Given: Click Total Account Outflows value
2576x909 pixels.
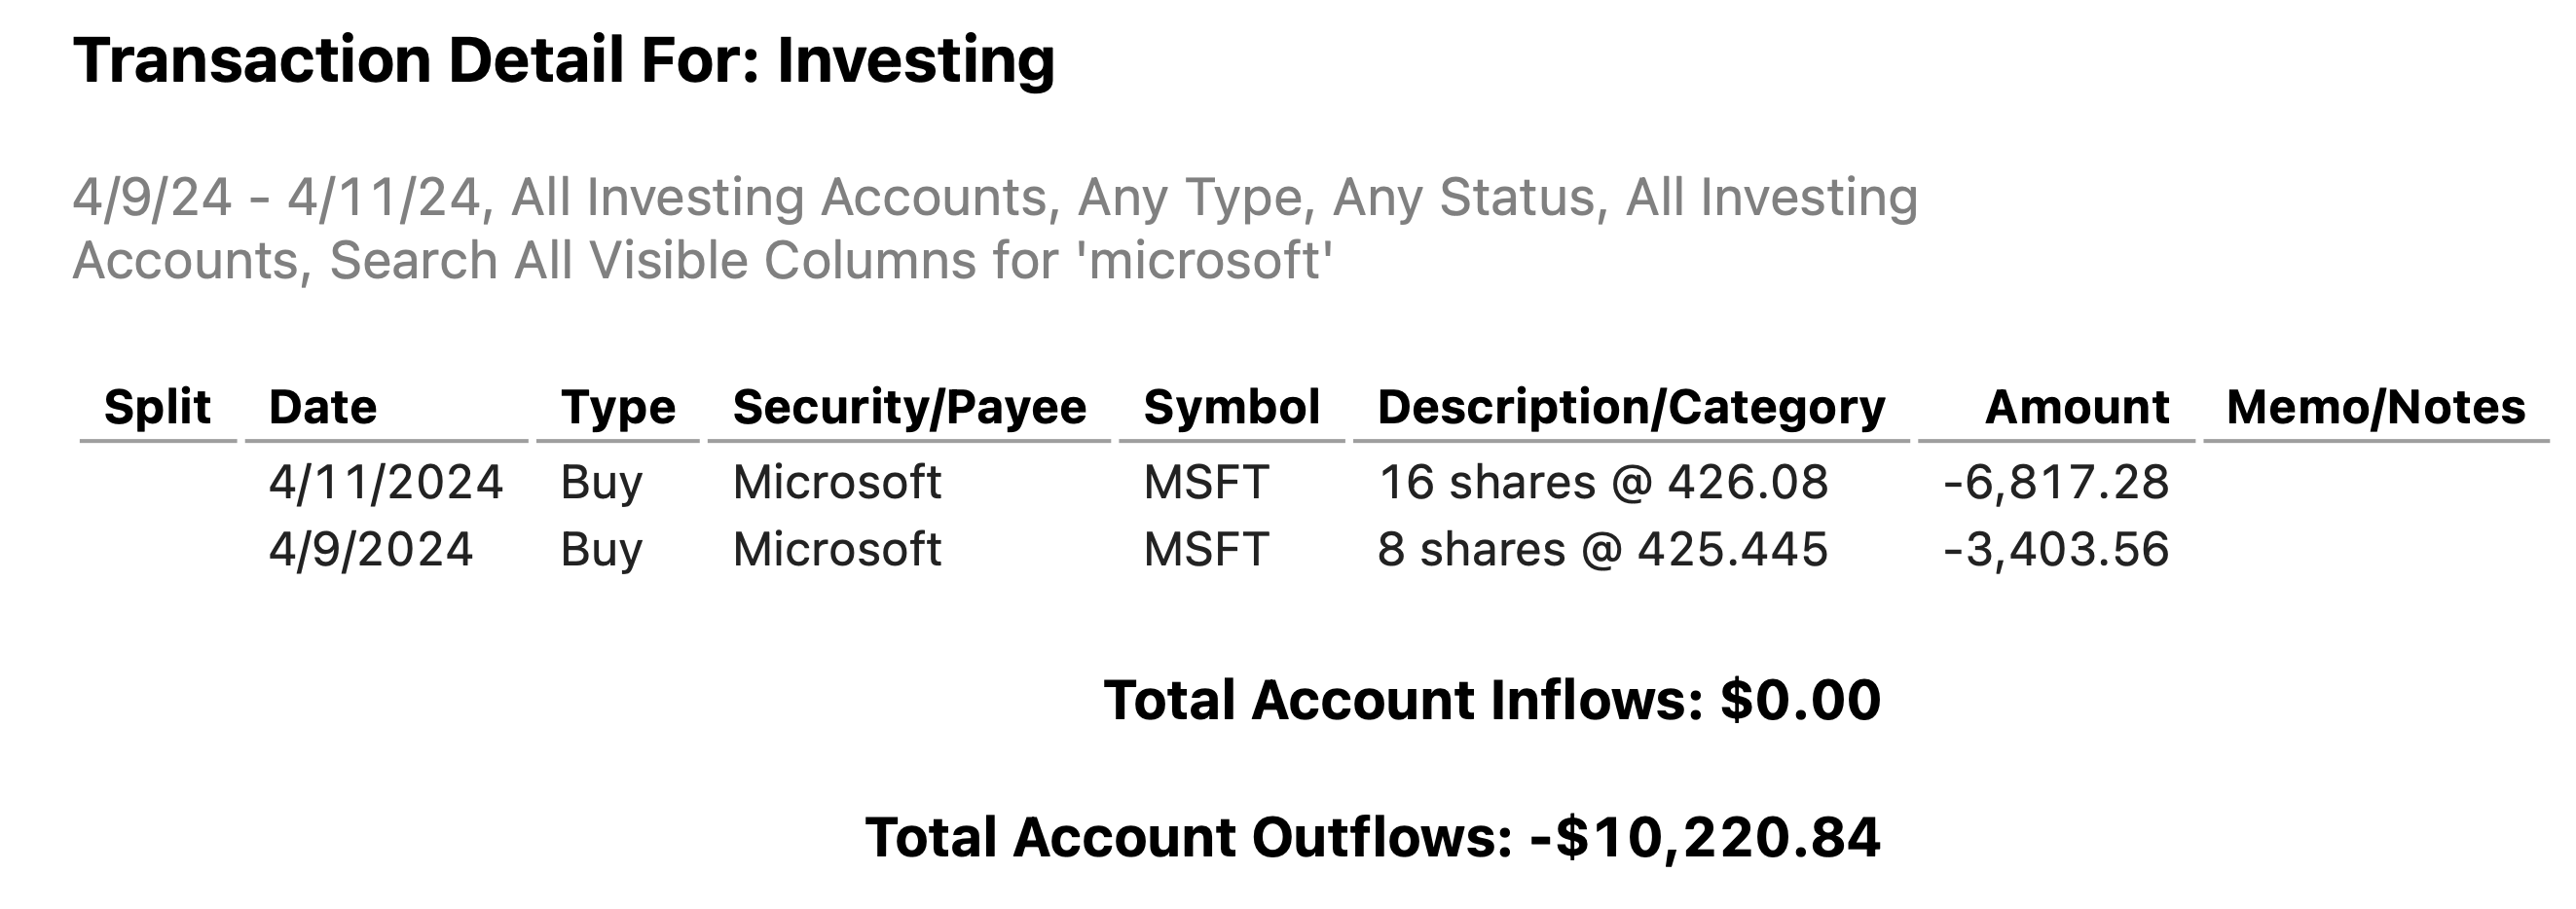Looking at the screenshot, I should (1705, 837).
